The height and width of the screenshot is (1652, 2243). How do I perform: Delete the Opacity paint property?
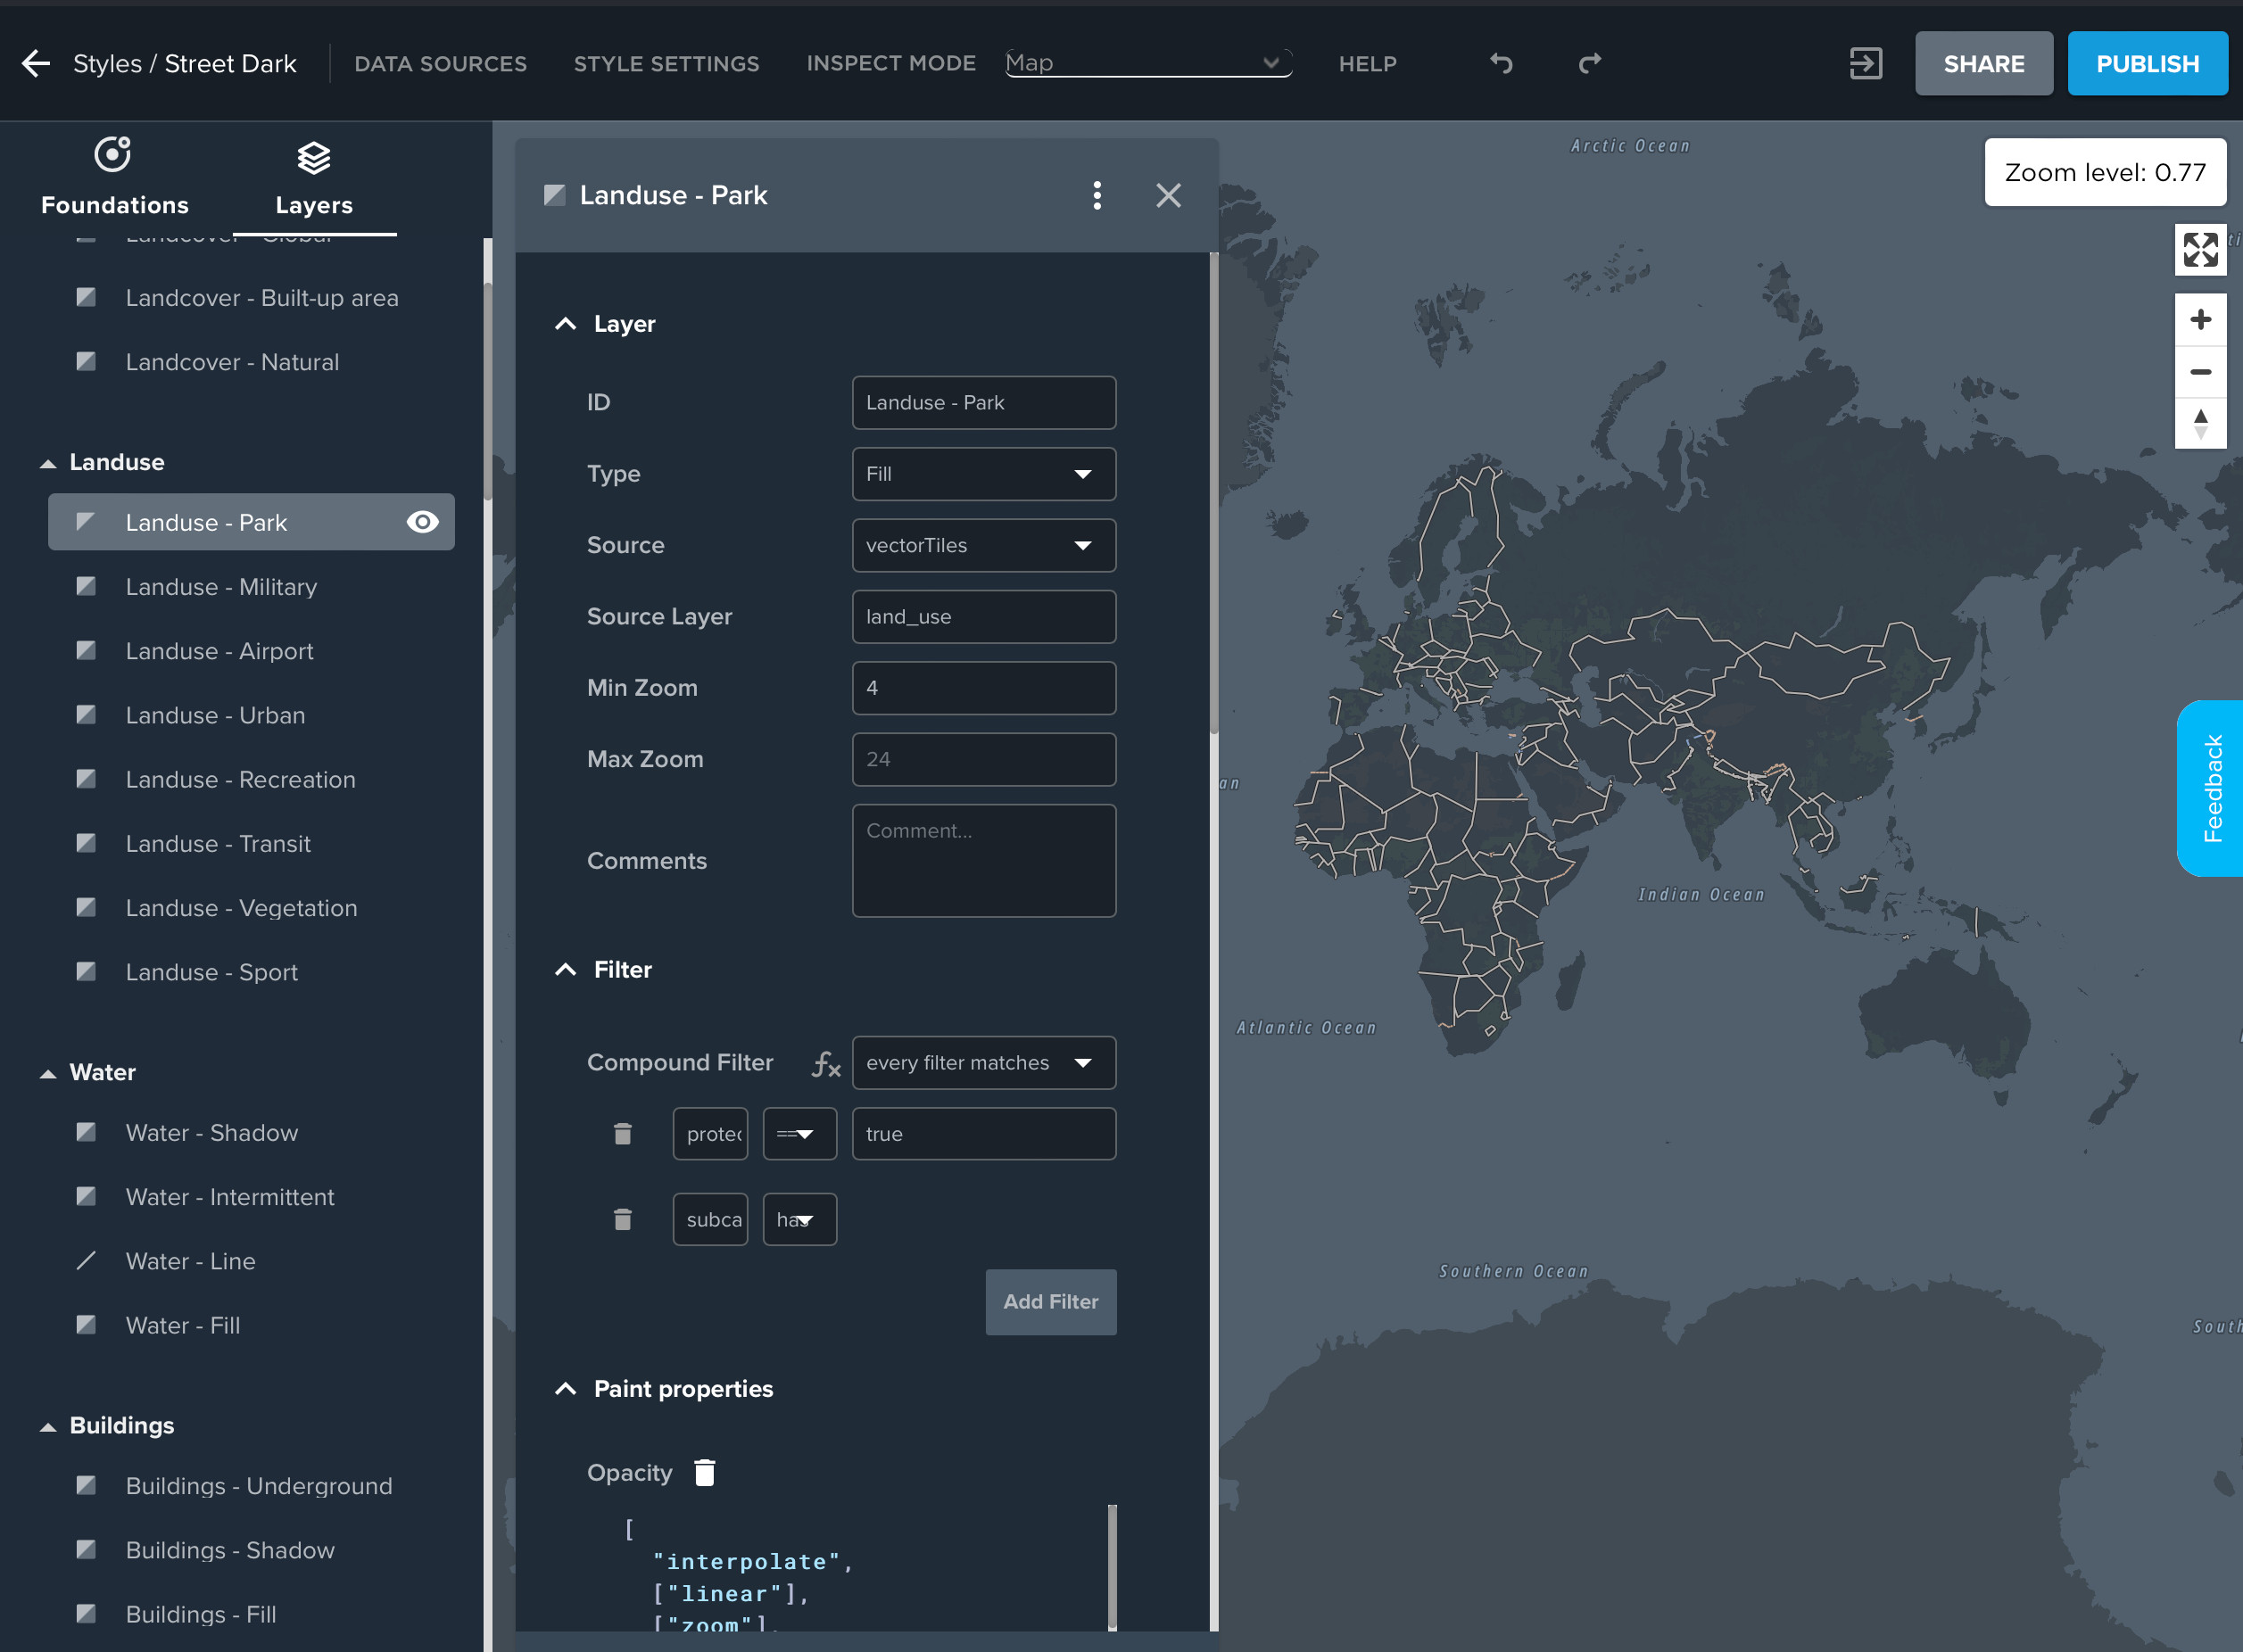click(704, 1472)
